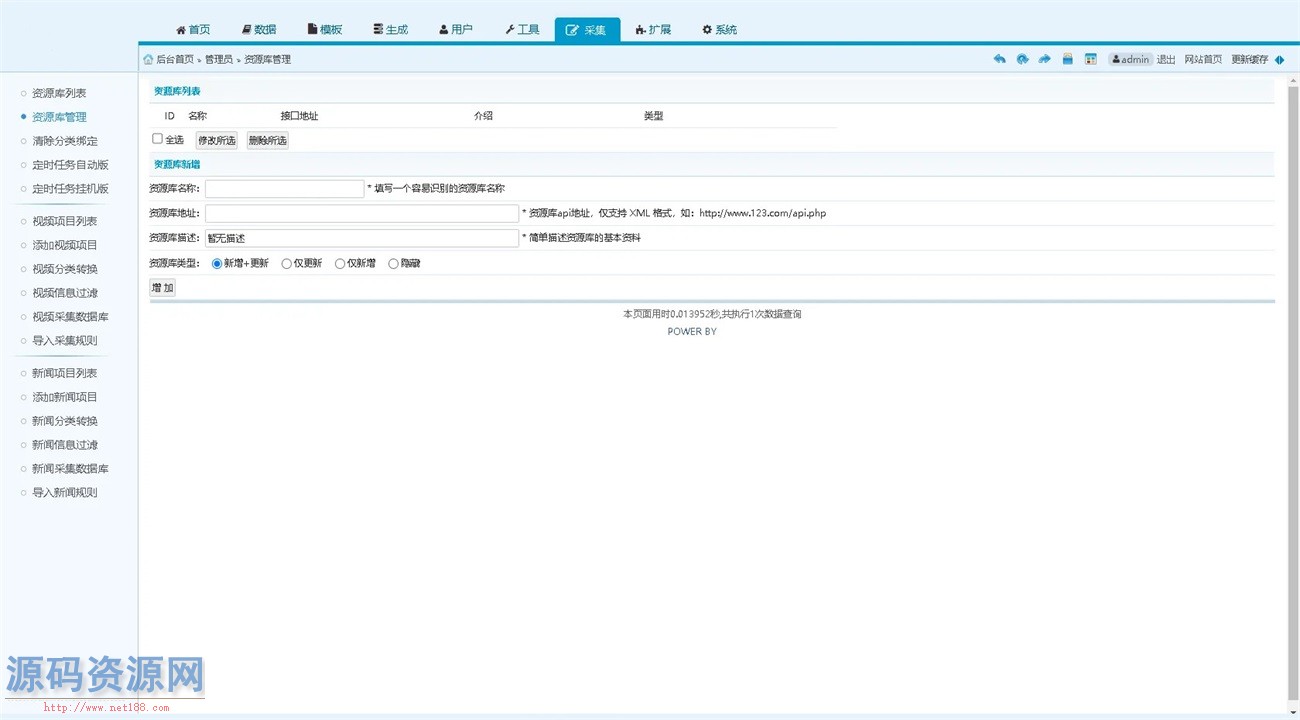
Task: Select the active 采集 tab
Action: (x=587, y=30)
